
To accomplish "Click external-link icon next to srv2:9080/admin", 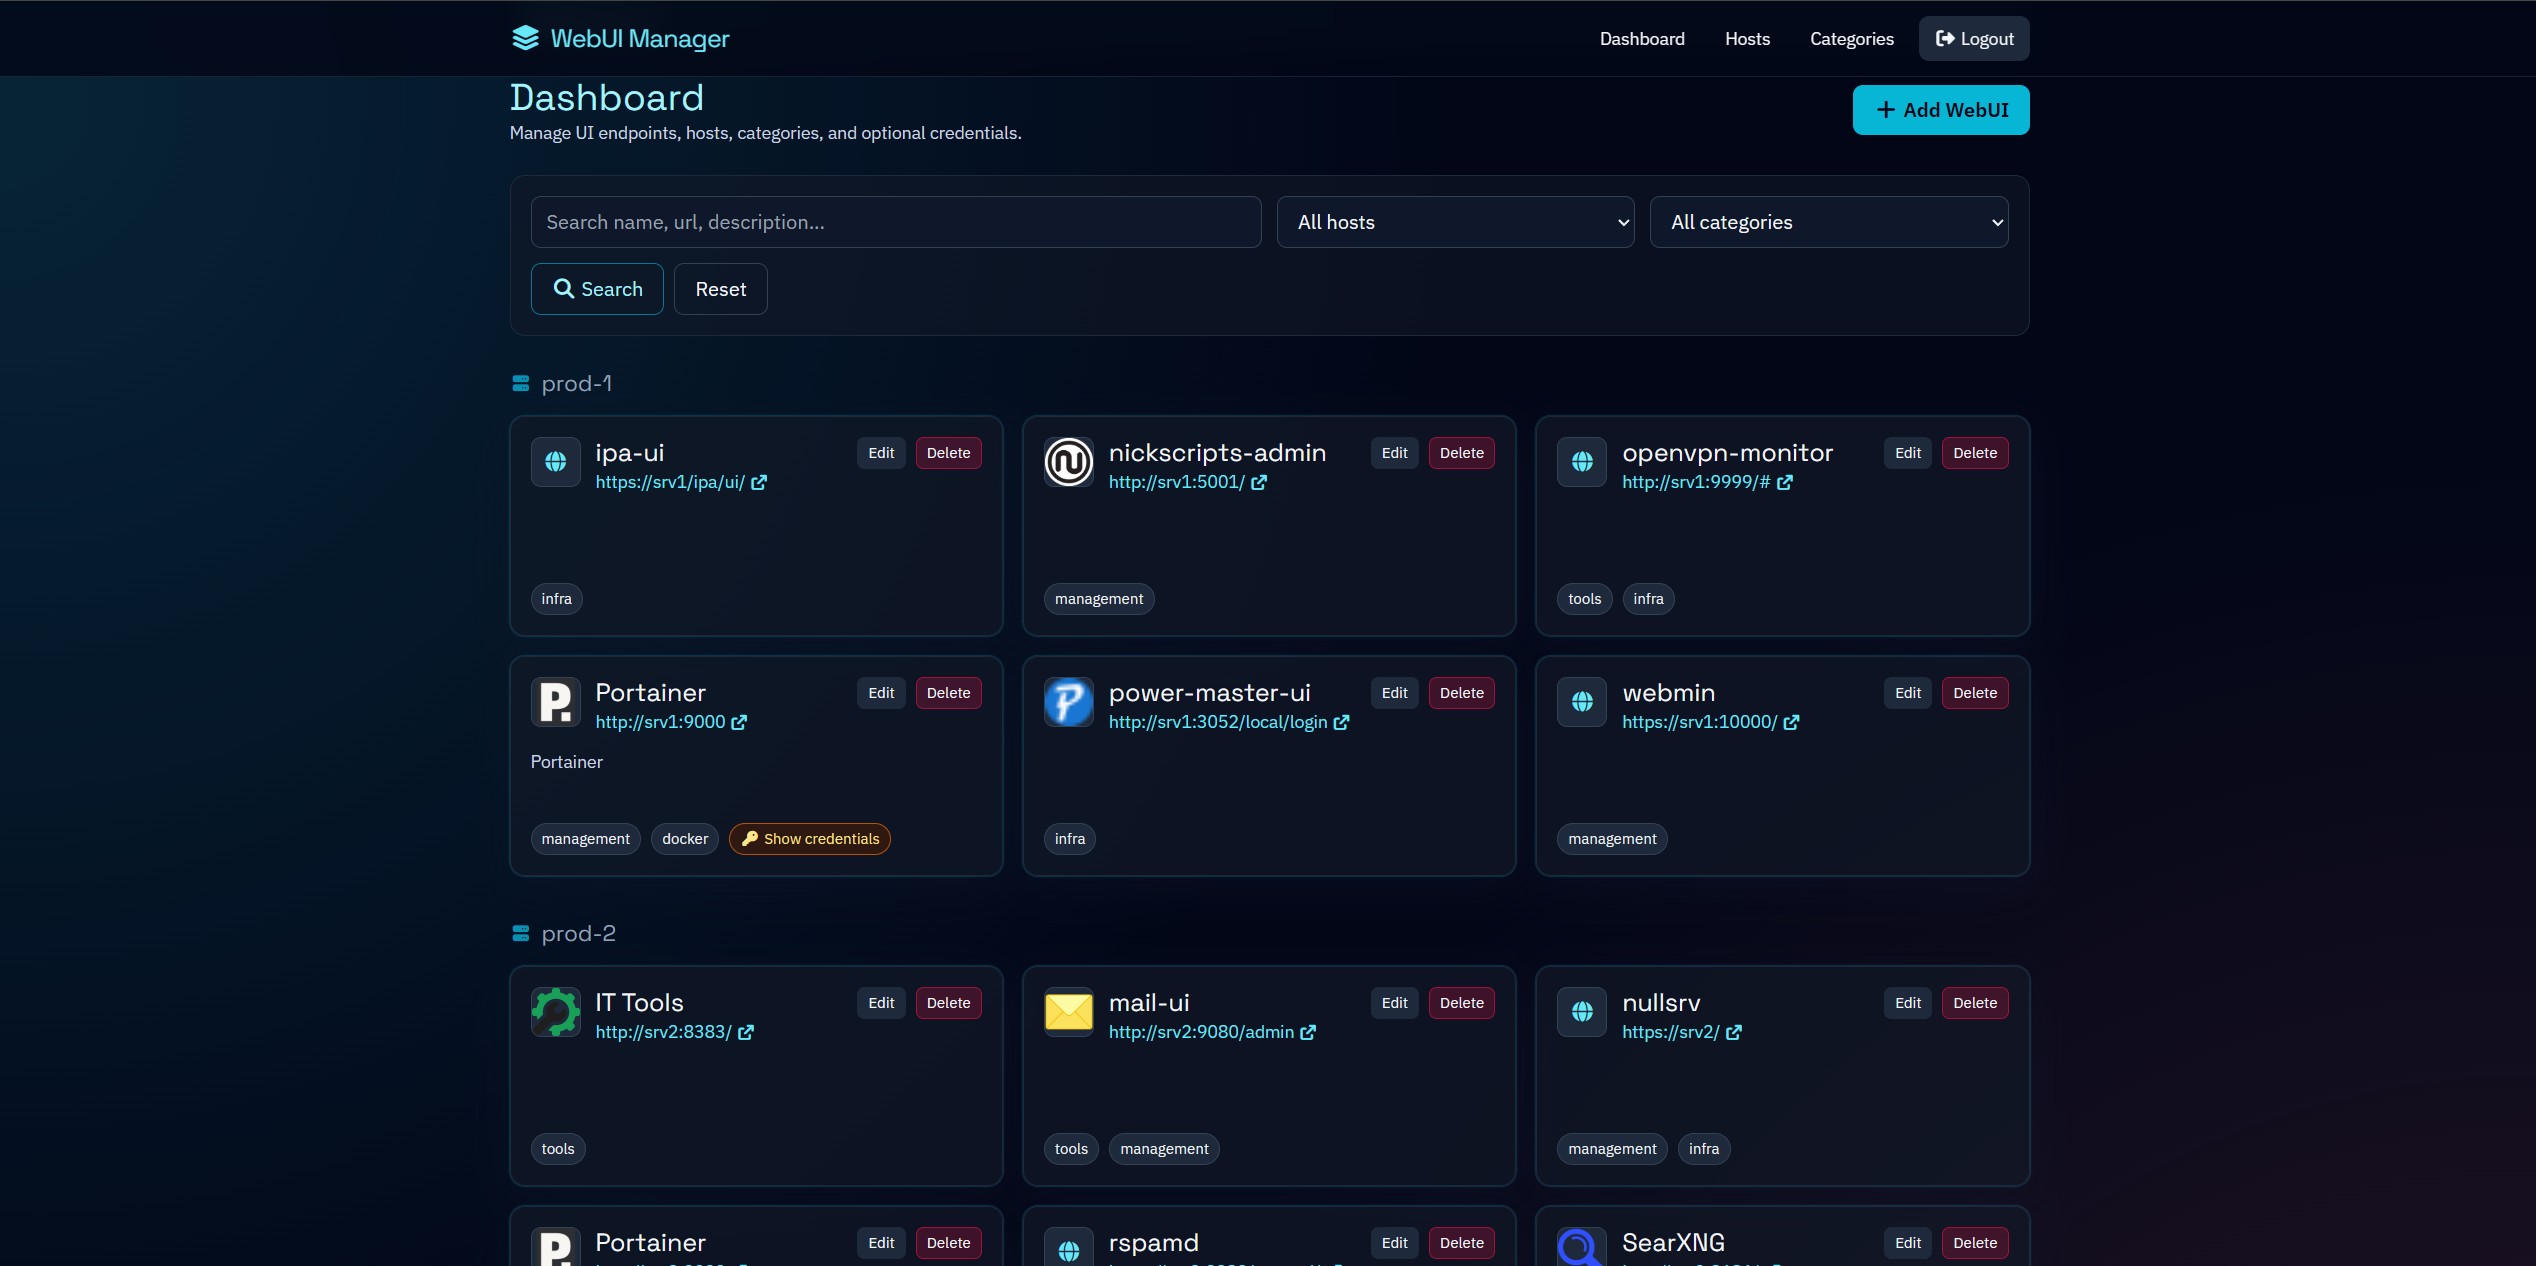I will (x=1308, y=1033).
